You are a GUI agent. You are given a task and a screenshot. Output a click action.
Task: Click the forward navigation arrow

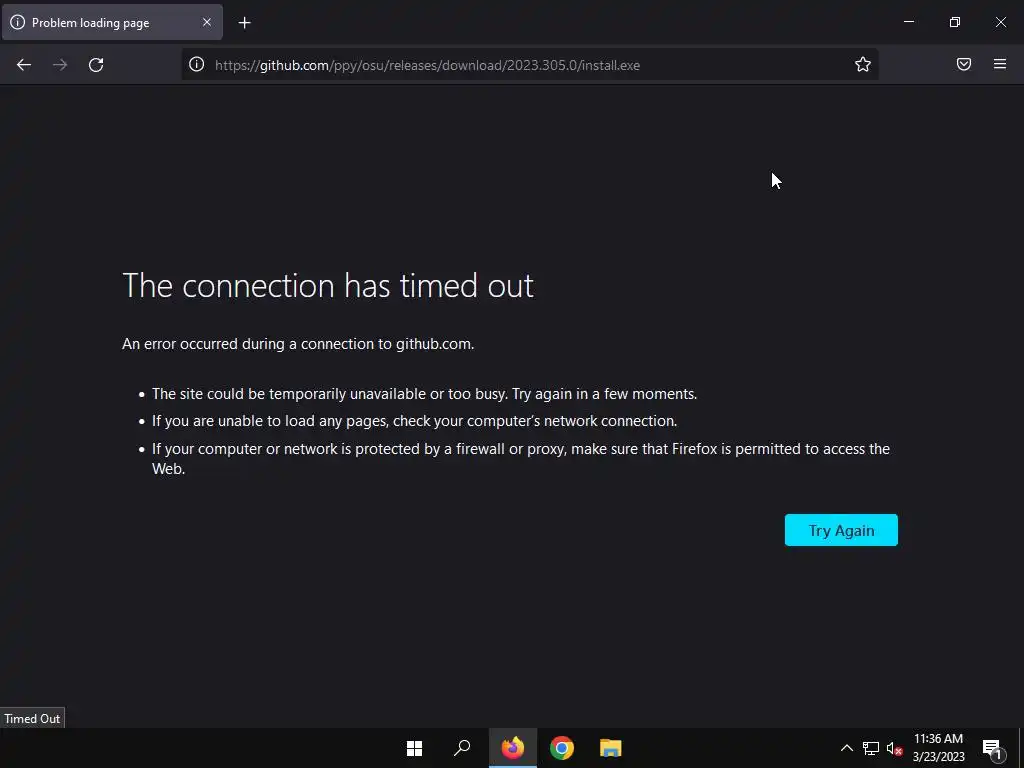point(60,65)
